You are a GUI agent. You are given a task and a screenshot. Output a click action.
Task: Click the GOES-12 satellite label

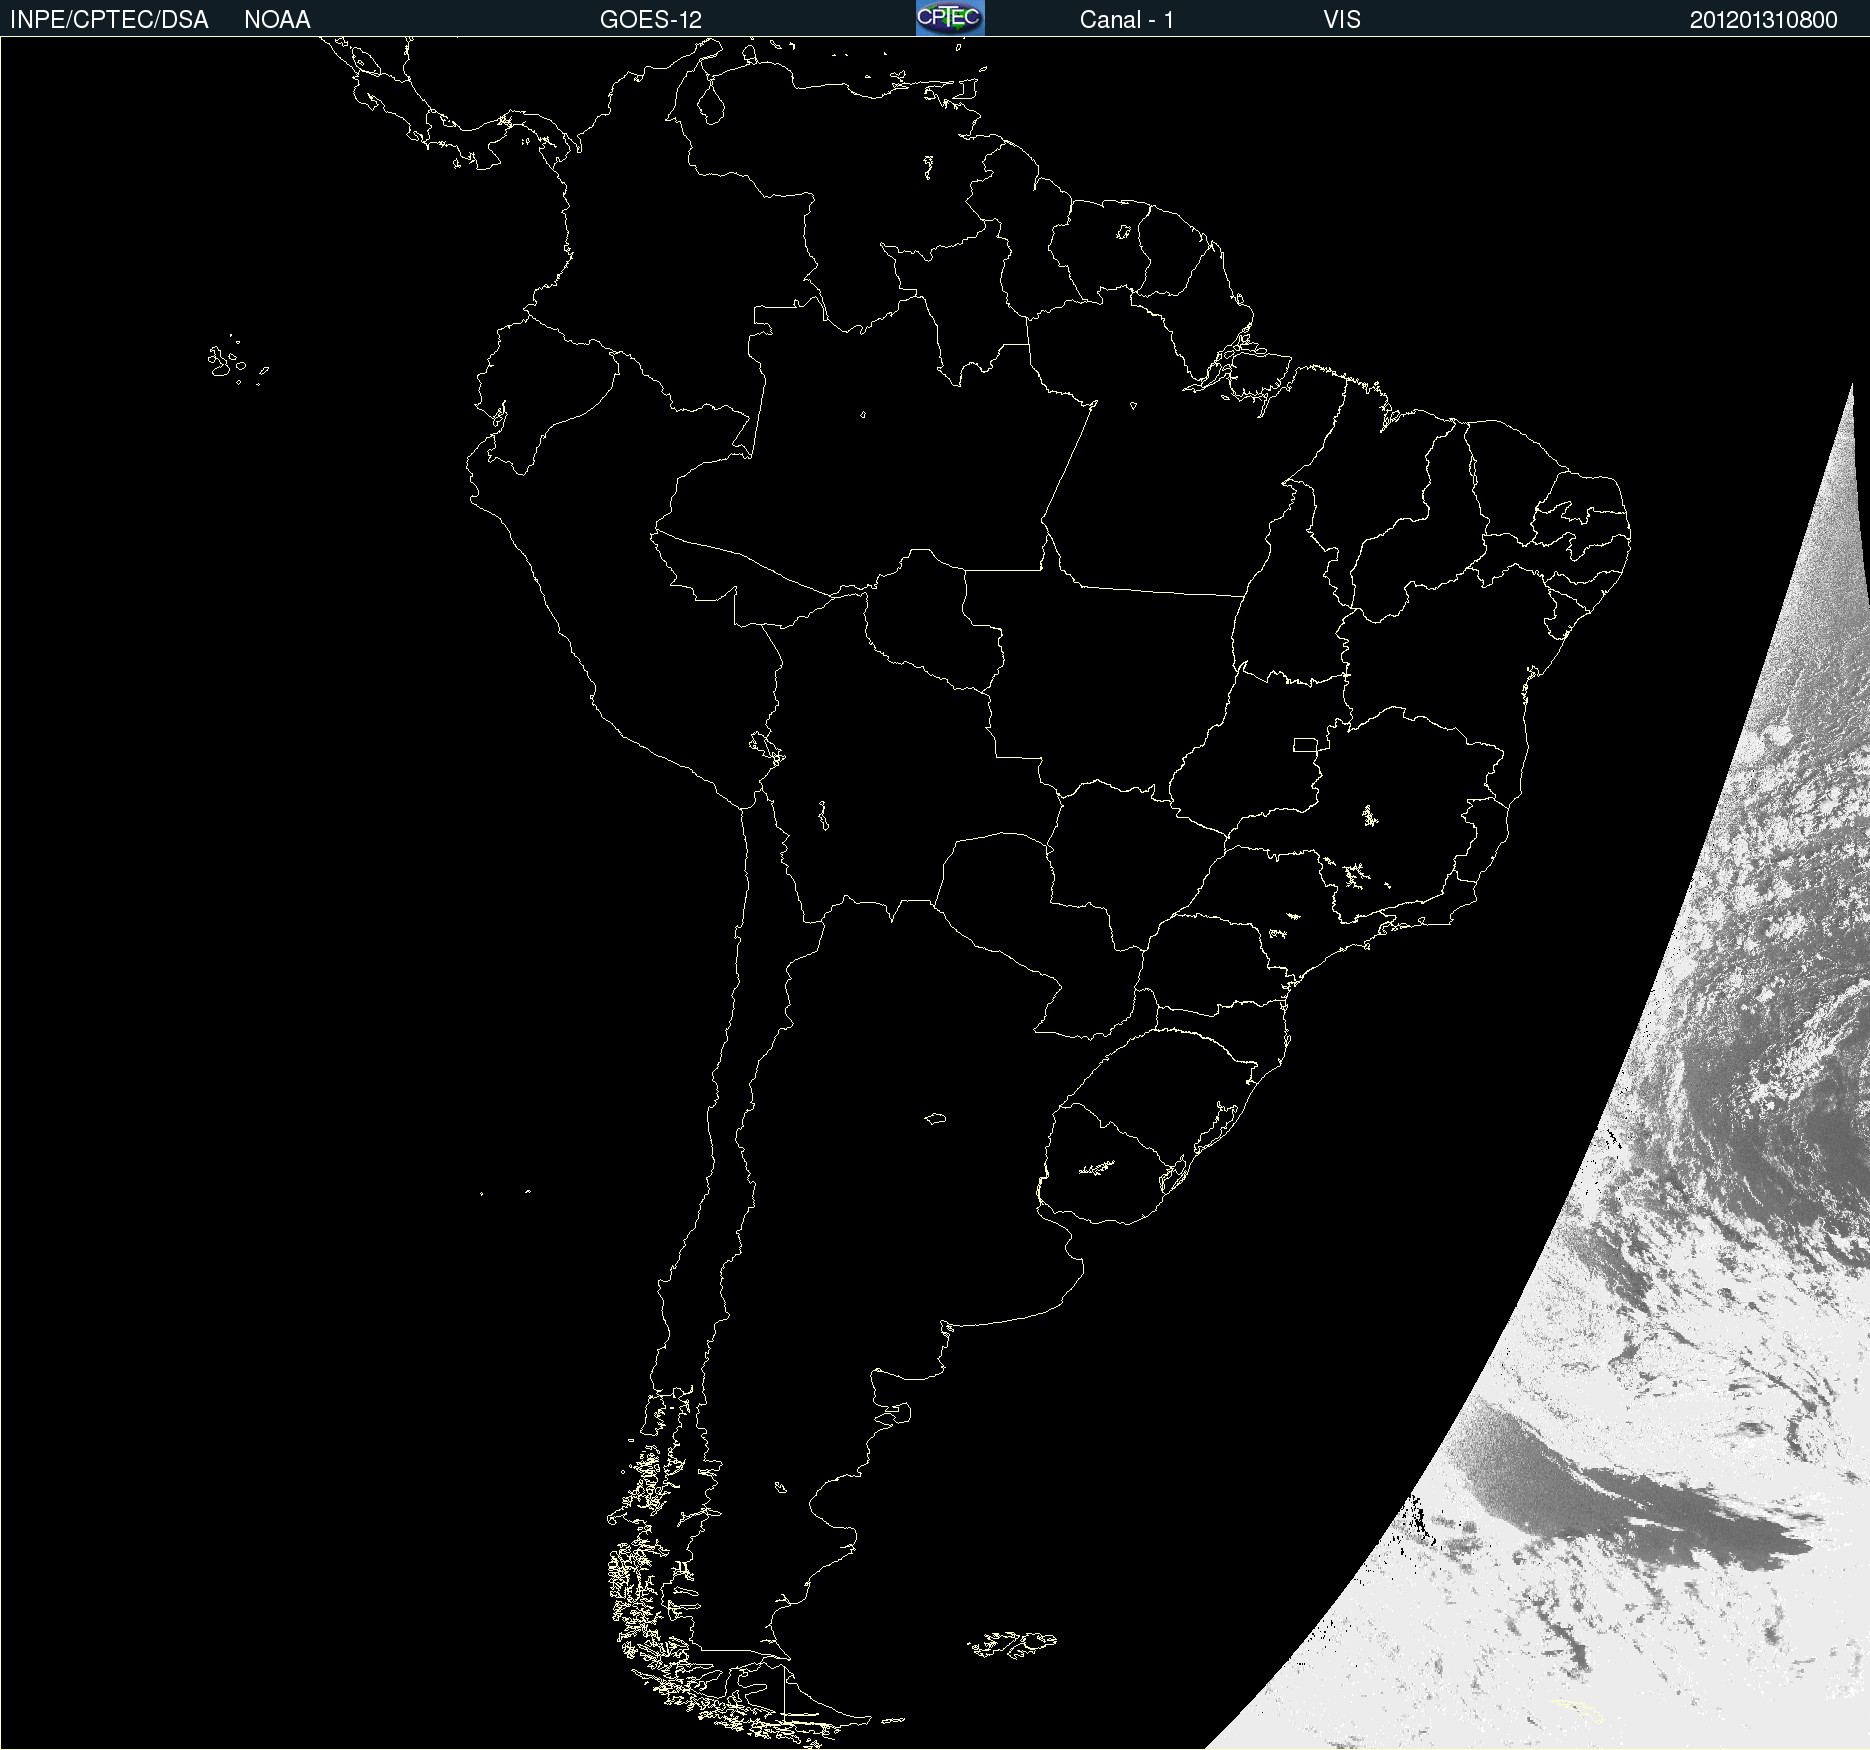(x=651, y=20)
